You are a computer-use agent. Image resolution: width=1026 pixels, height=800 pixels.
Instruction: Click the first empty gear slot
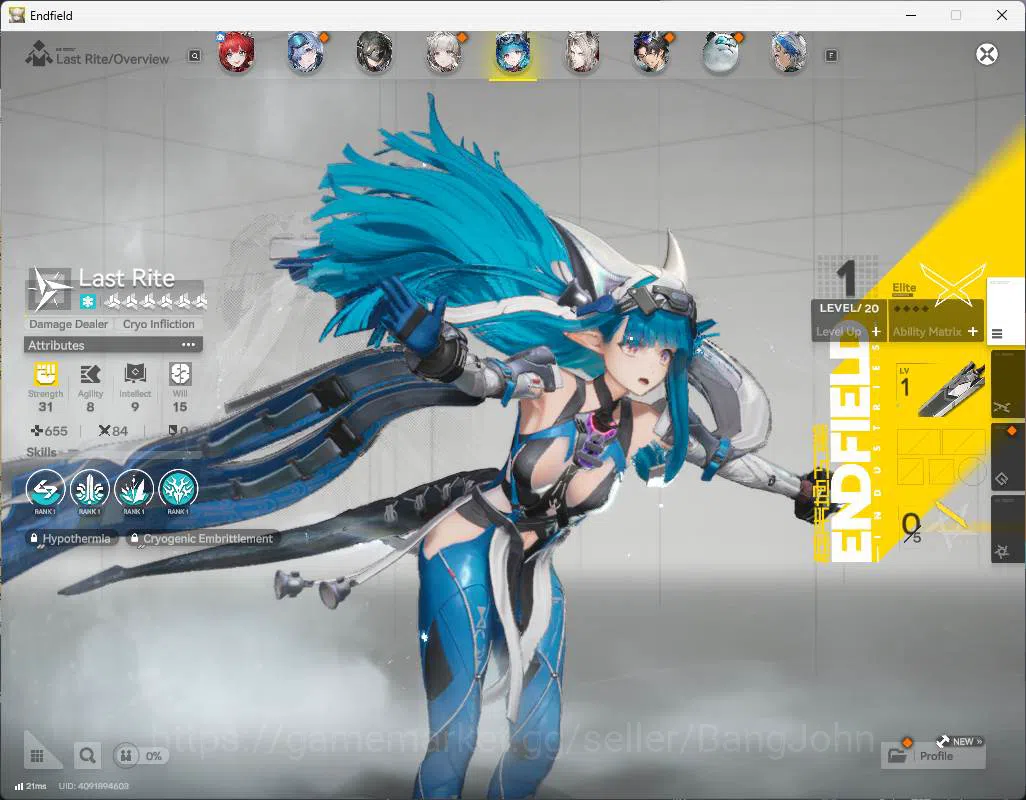pos(917,441)
